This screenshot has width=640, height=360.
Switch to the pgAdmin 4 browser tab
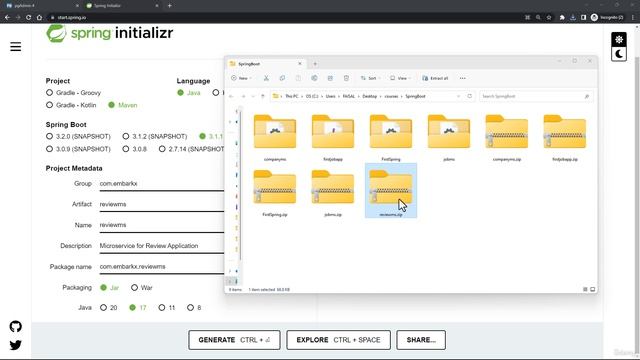pyautogui.click(x=41, y=6)
